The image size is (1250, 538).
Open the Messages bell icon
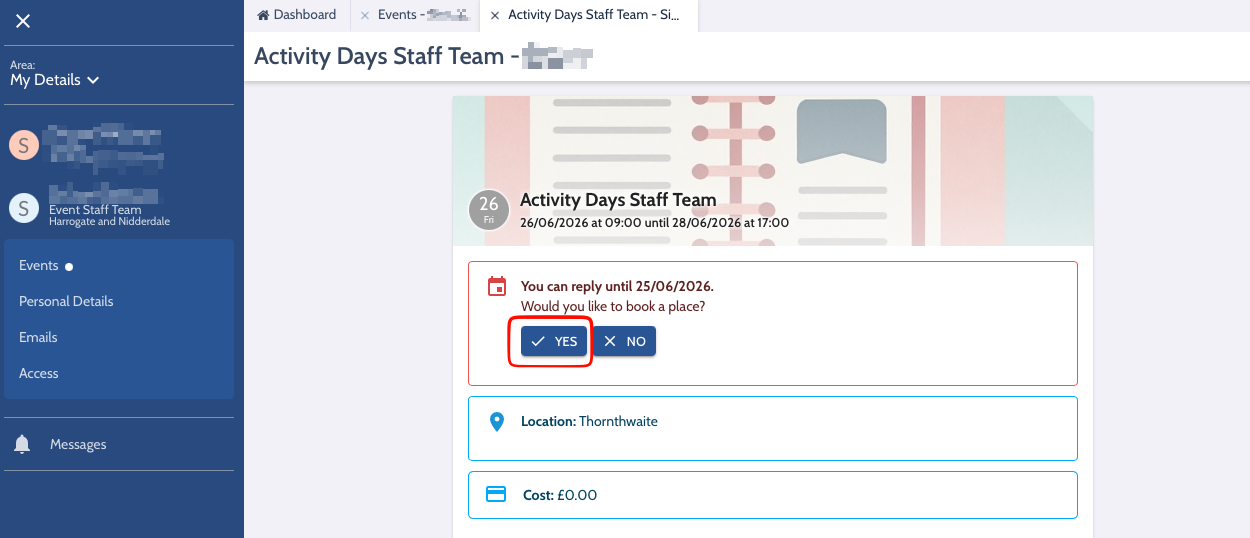(22, 445)
